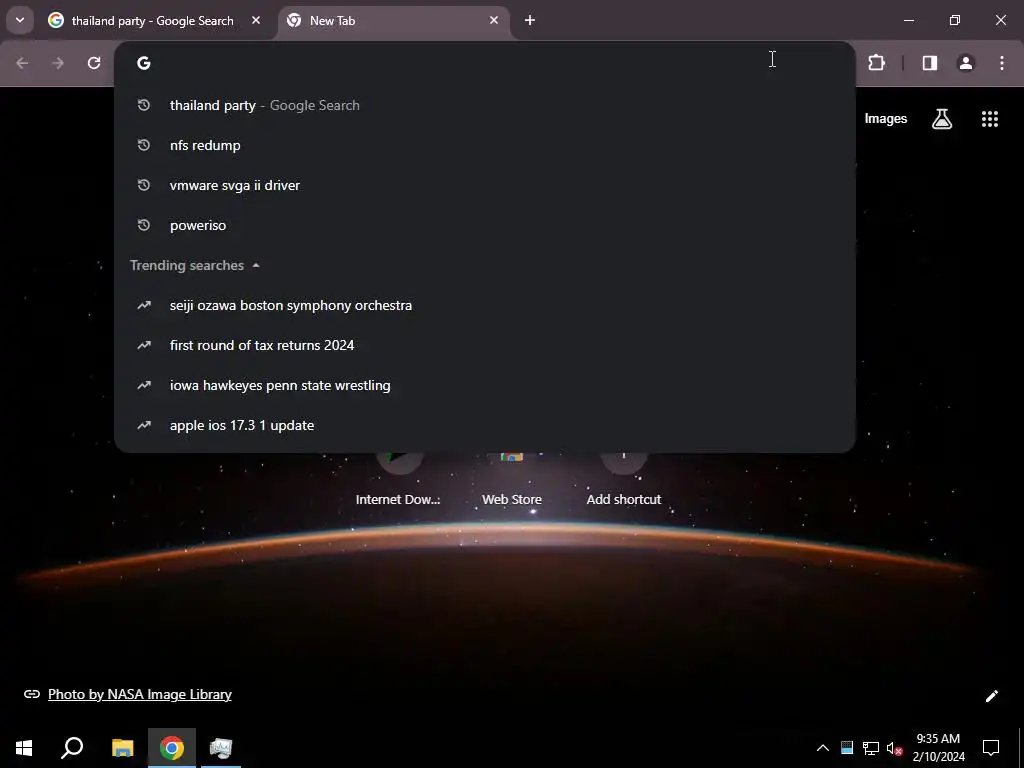Open a new tab with plus button
Screen dimensions: 1024x768
[x=530, y=20]
